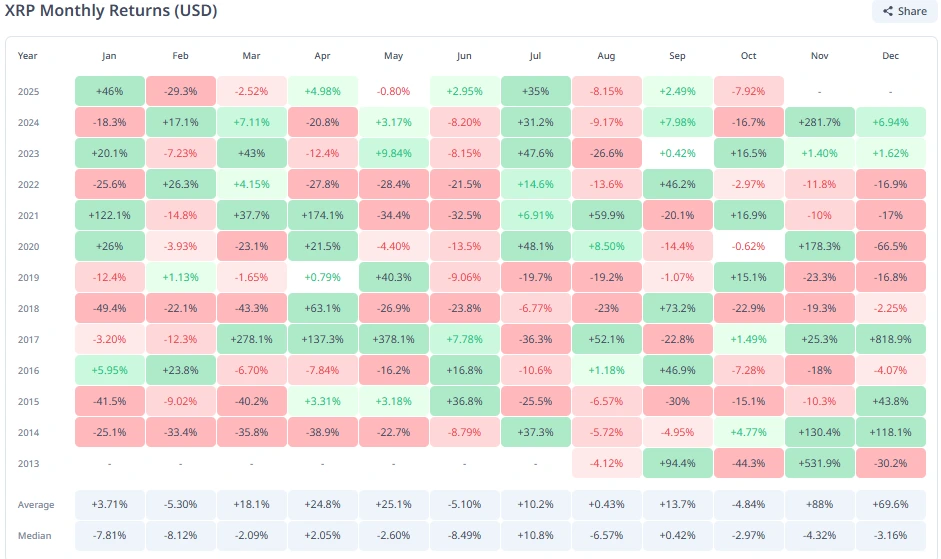The height and width of the screenshot is (559, 941).
Task: Click the Average row label
Action: [35, 505]
